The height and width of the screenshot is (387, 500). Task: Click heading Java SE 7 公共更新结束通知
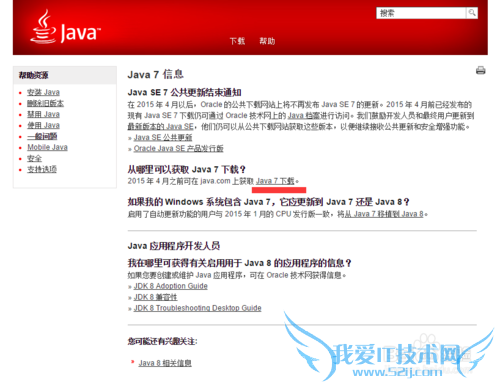[x=184, y=92]
